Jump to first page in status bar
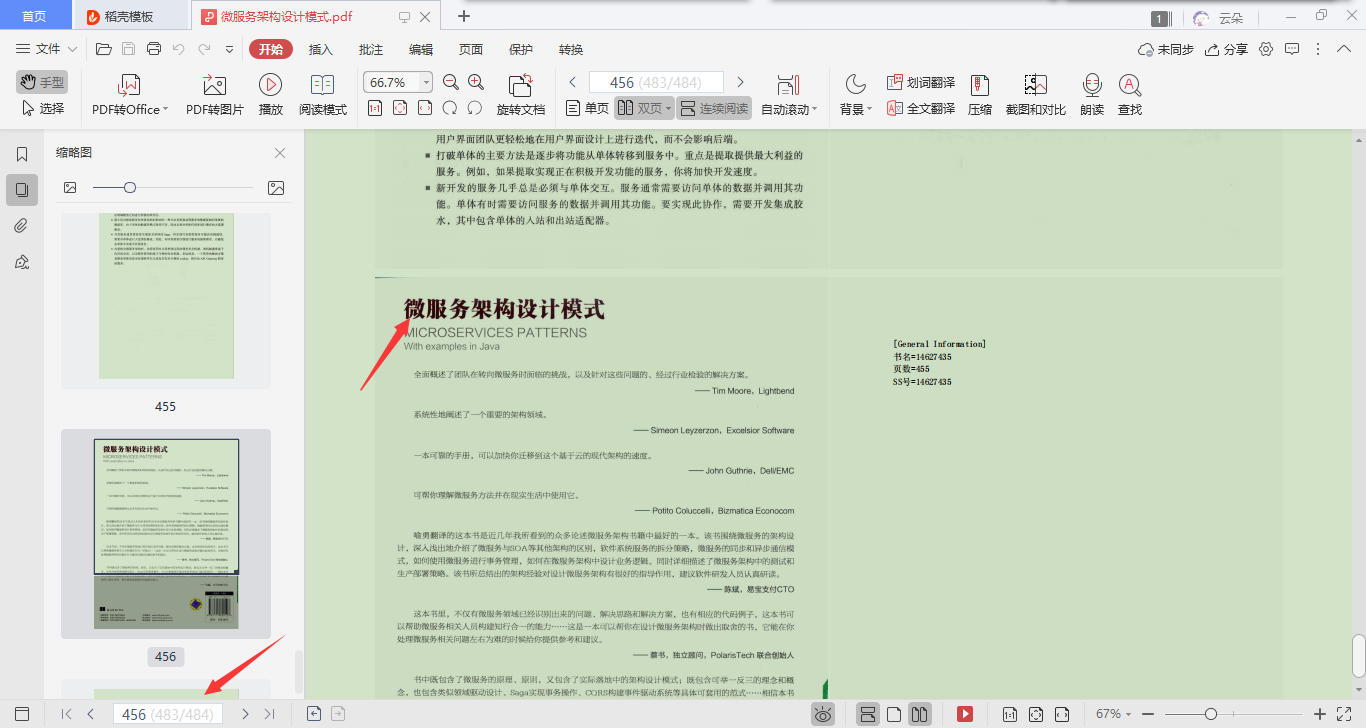Viewport: 1366px width, 728px height. coord(66,714)
